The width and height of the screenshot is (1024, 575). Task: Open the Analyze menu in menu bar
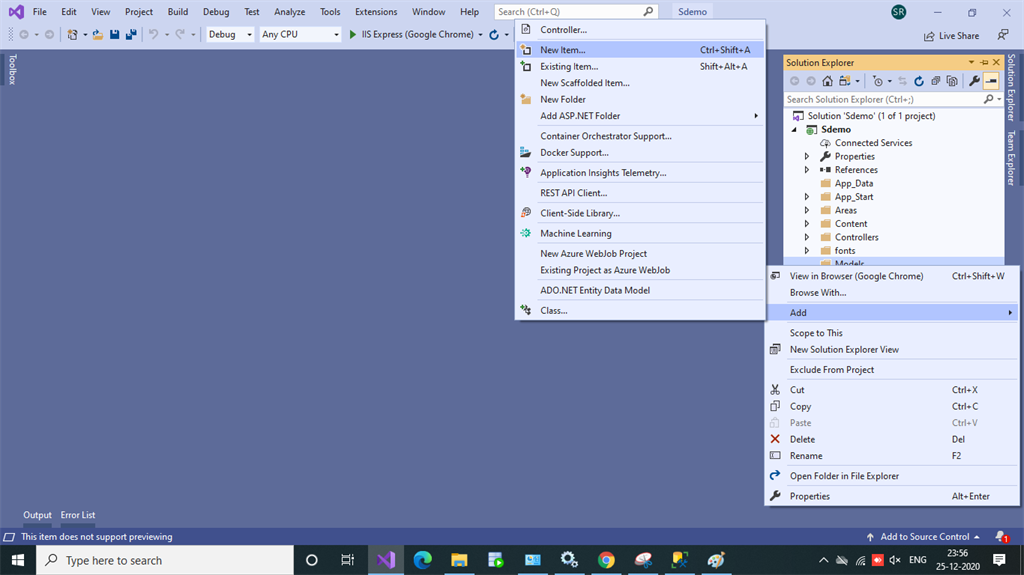[x=289, y=12]
